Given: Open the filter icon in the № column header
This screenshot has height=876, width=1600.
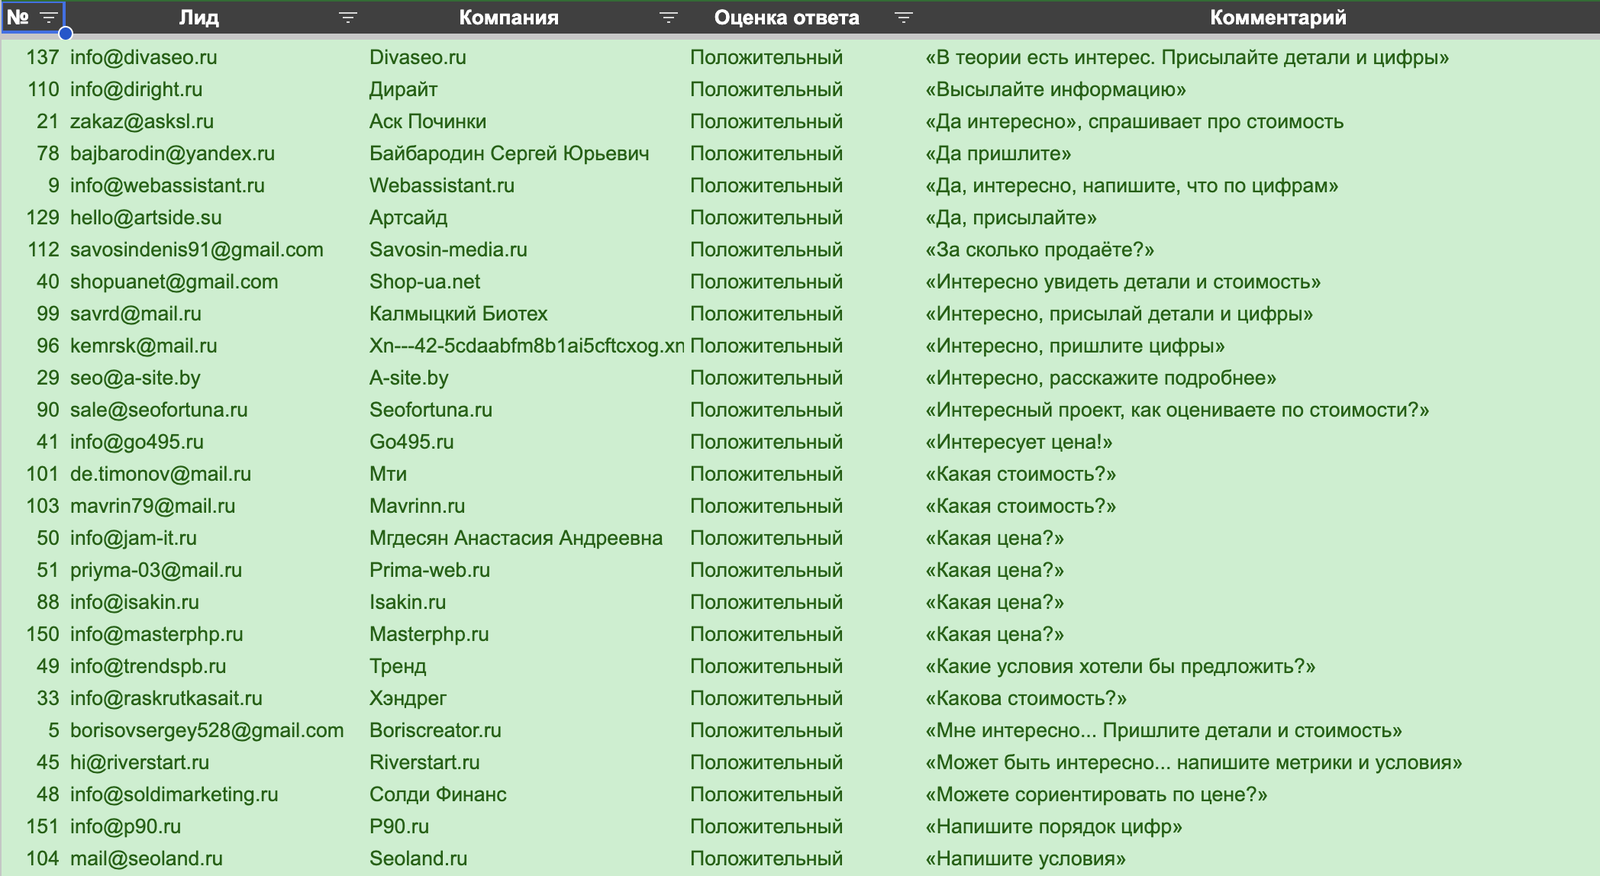Looking at the screenshot, I should click(x=48, y=17).
